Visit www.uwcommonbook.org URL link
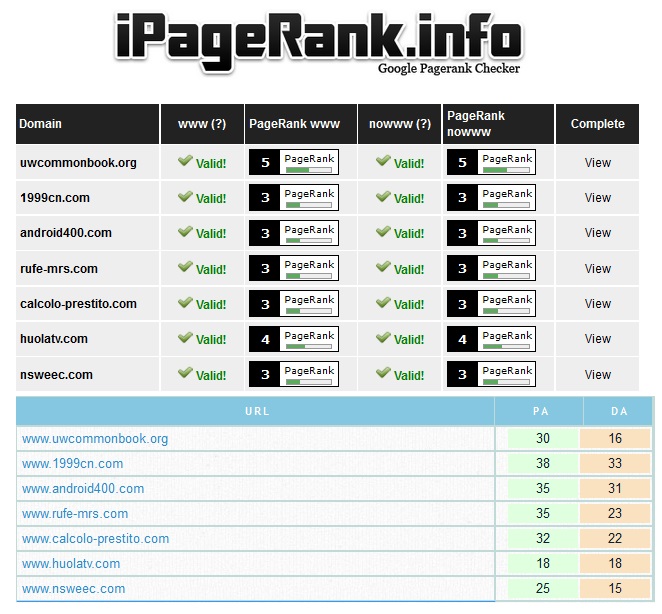The width and height of the screenshot is (662, 614). 95,439
